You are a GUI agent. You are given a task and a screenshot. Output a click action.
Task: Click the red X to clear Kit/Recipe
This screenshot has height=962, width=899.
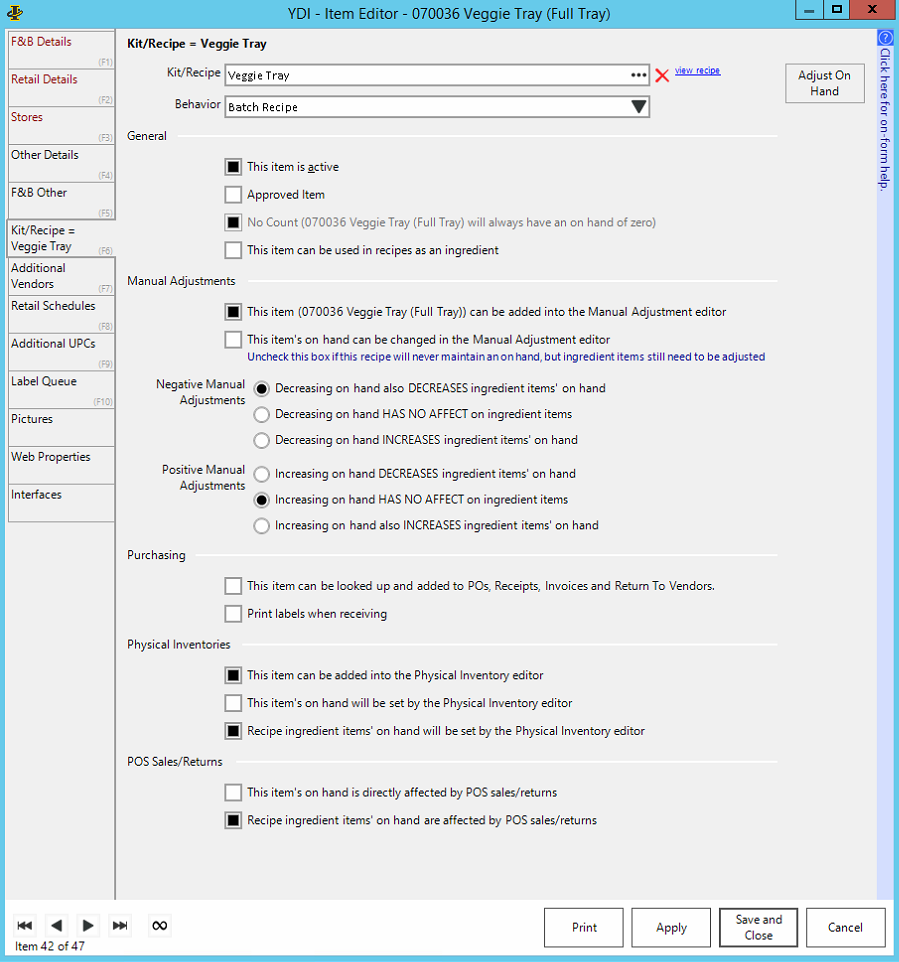(662, 75)
